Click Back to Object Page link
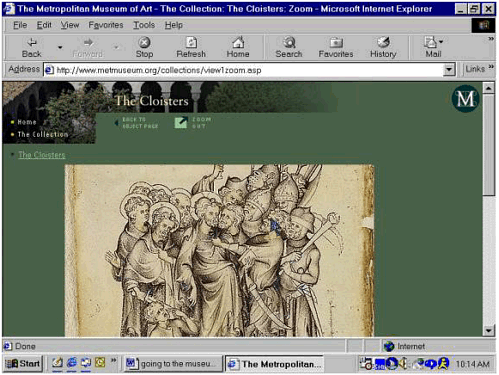Screen dimensions: 499x375 click(140, 123)
